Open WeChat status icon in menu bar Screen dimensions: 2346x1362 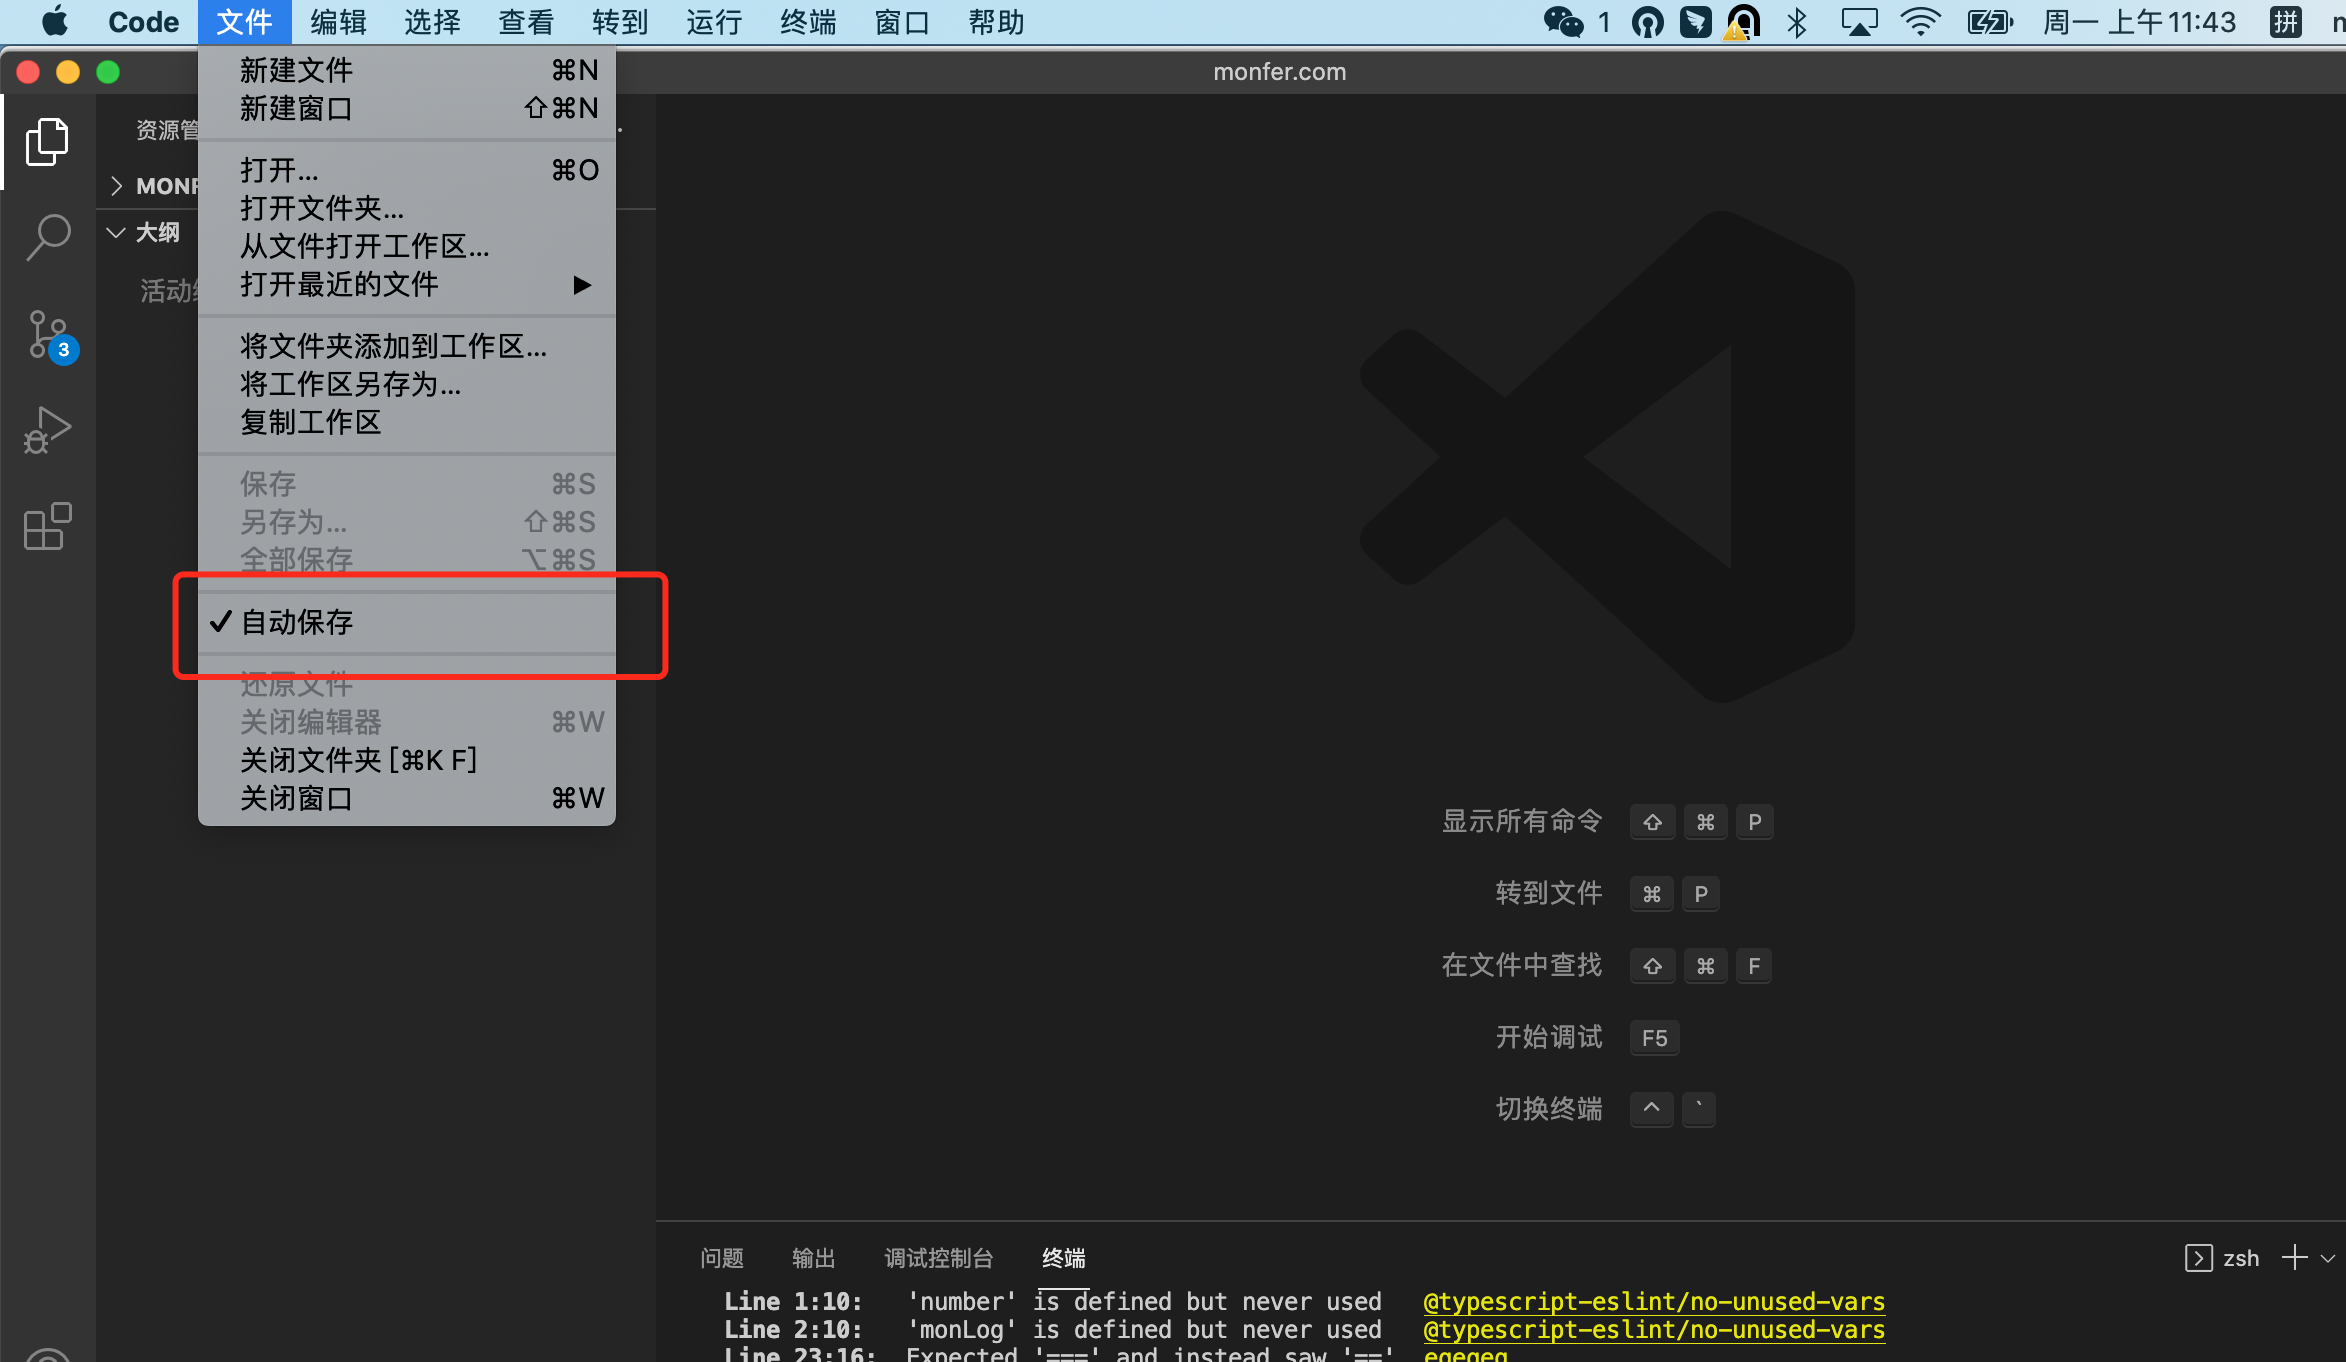pyautogui.click(x=1564, y=22)
